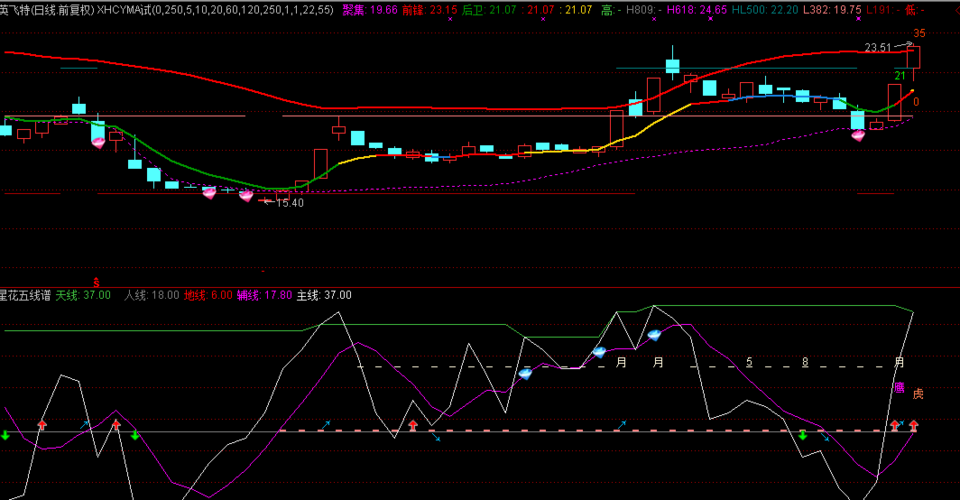Screen dimensions: 960x500
Task: Click the green 21 label near the last candle
Action: coord(899,76)
